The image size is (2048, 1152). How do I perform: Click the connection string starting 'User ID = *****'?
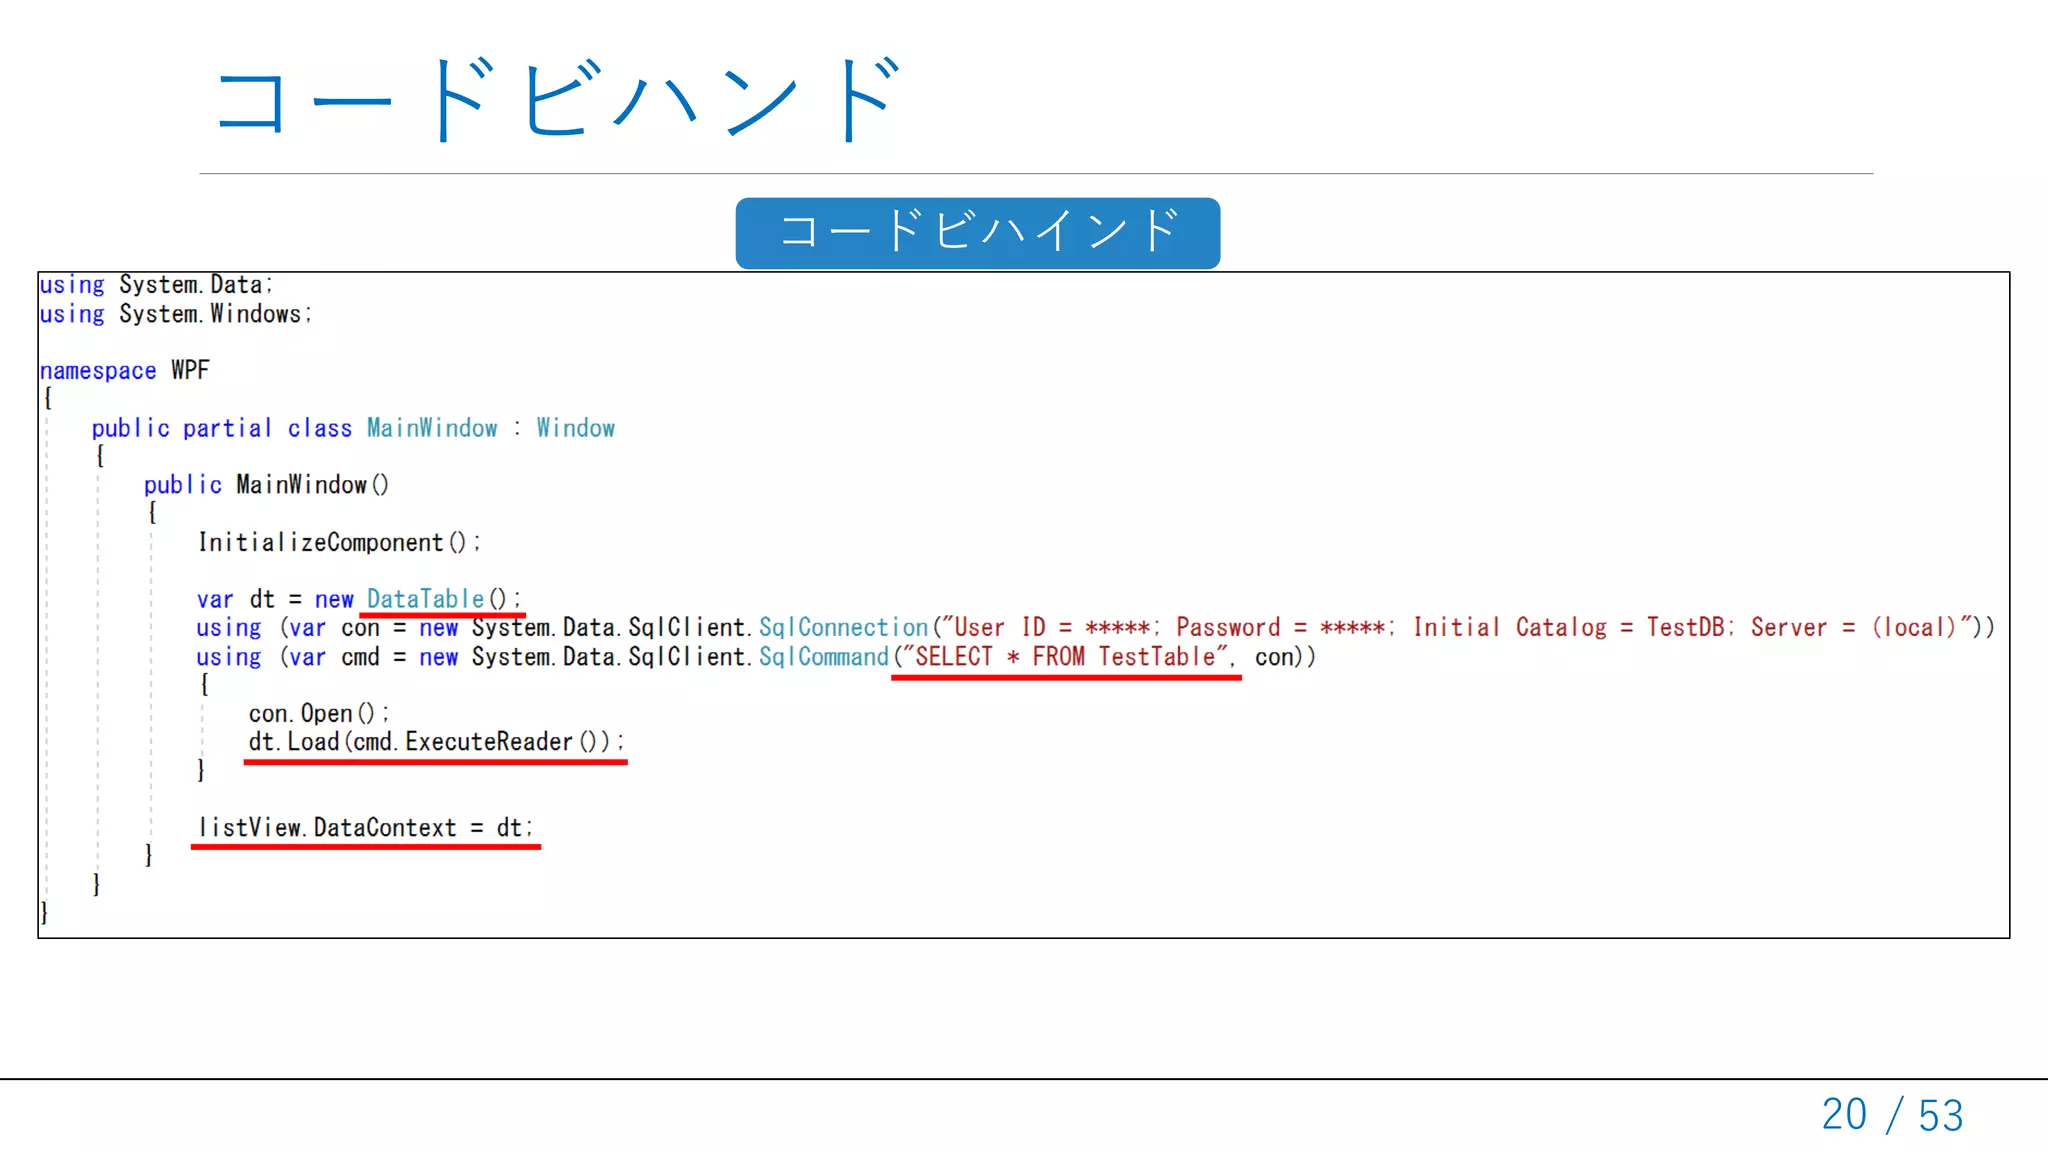[1458, 627]
